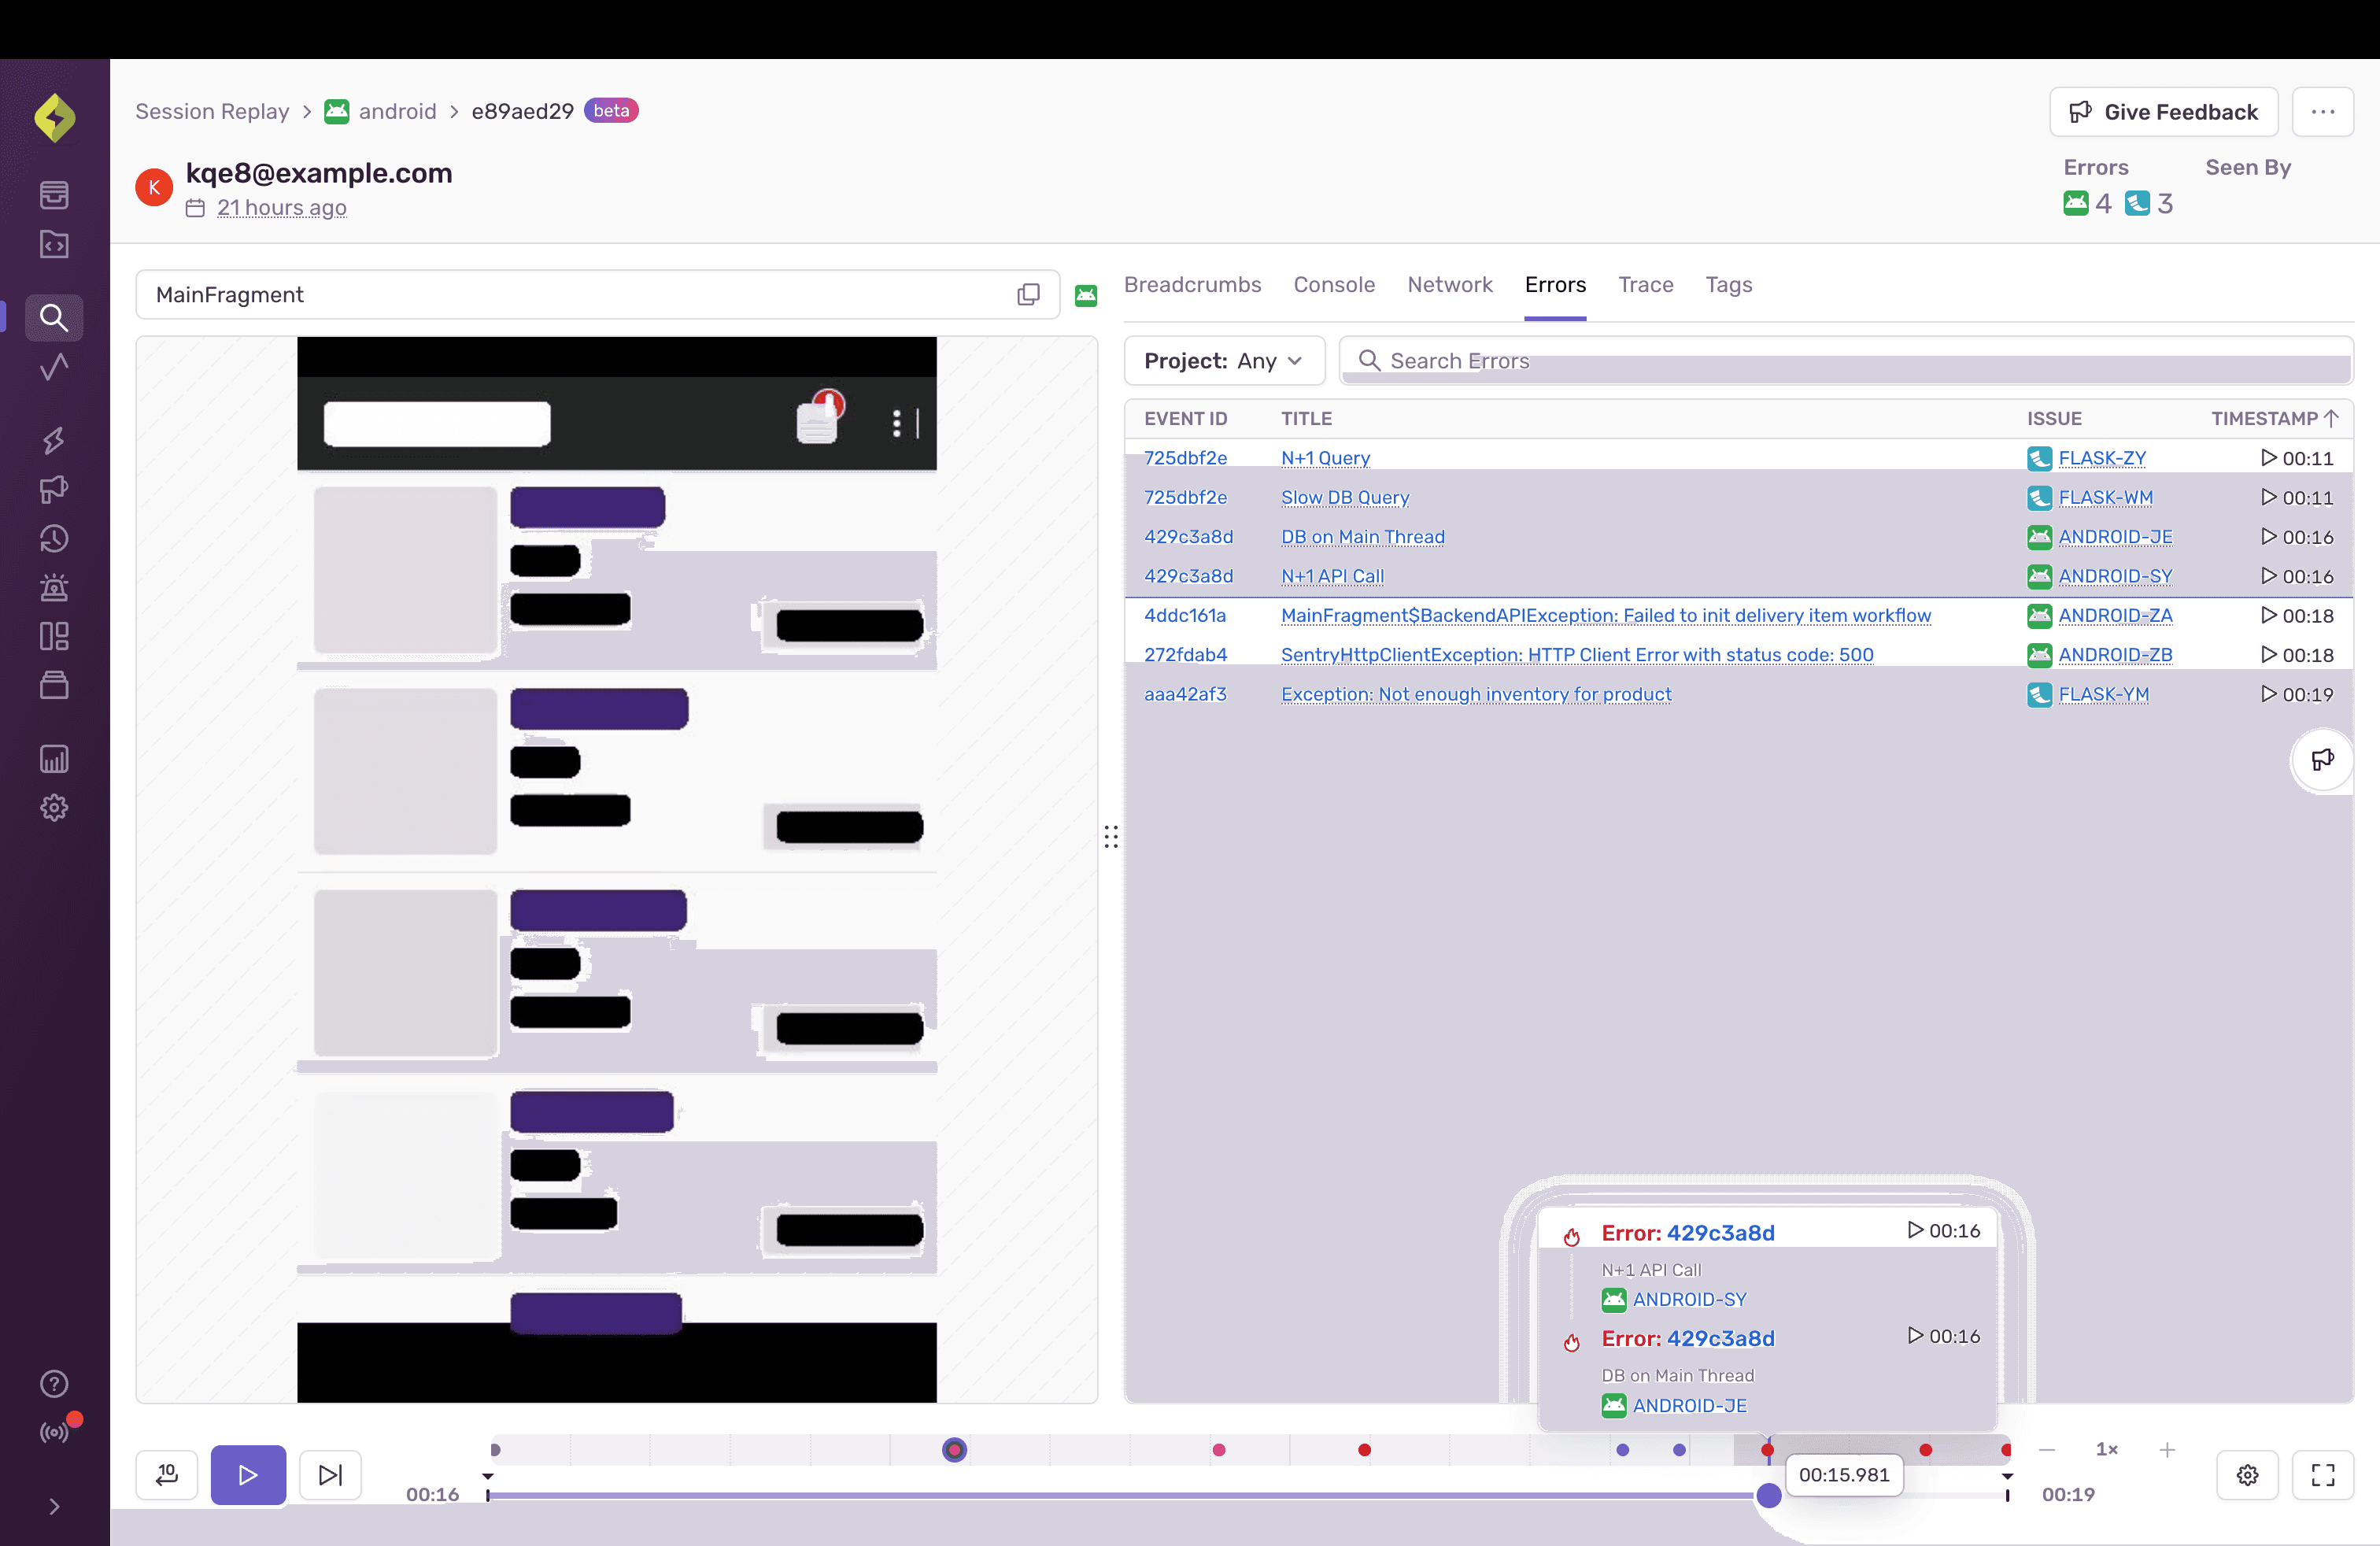Open the Explore search sidebar icon

(x=54, y=318)
